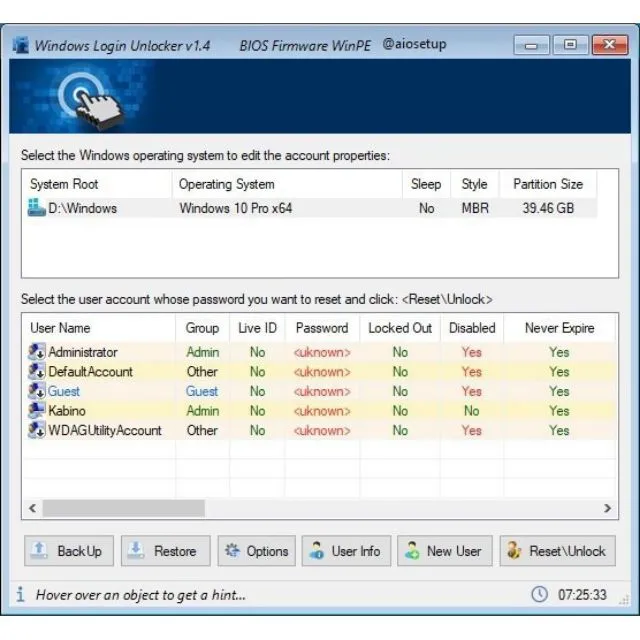
Task: Select the Kabino user name
Action: 67,411
